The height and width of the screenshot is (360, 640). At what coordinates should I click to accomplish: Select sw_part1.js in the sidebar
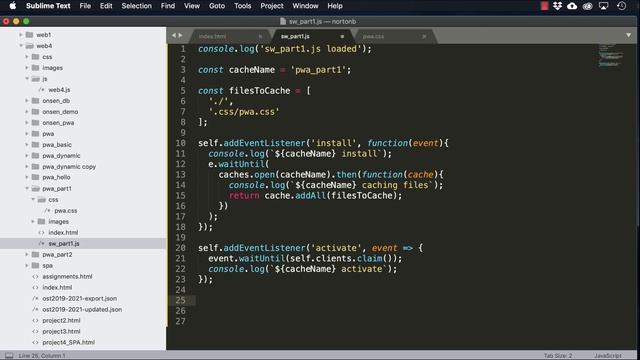[x=64, y=243]
